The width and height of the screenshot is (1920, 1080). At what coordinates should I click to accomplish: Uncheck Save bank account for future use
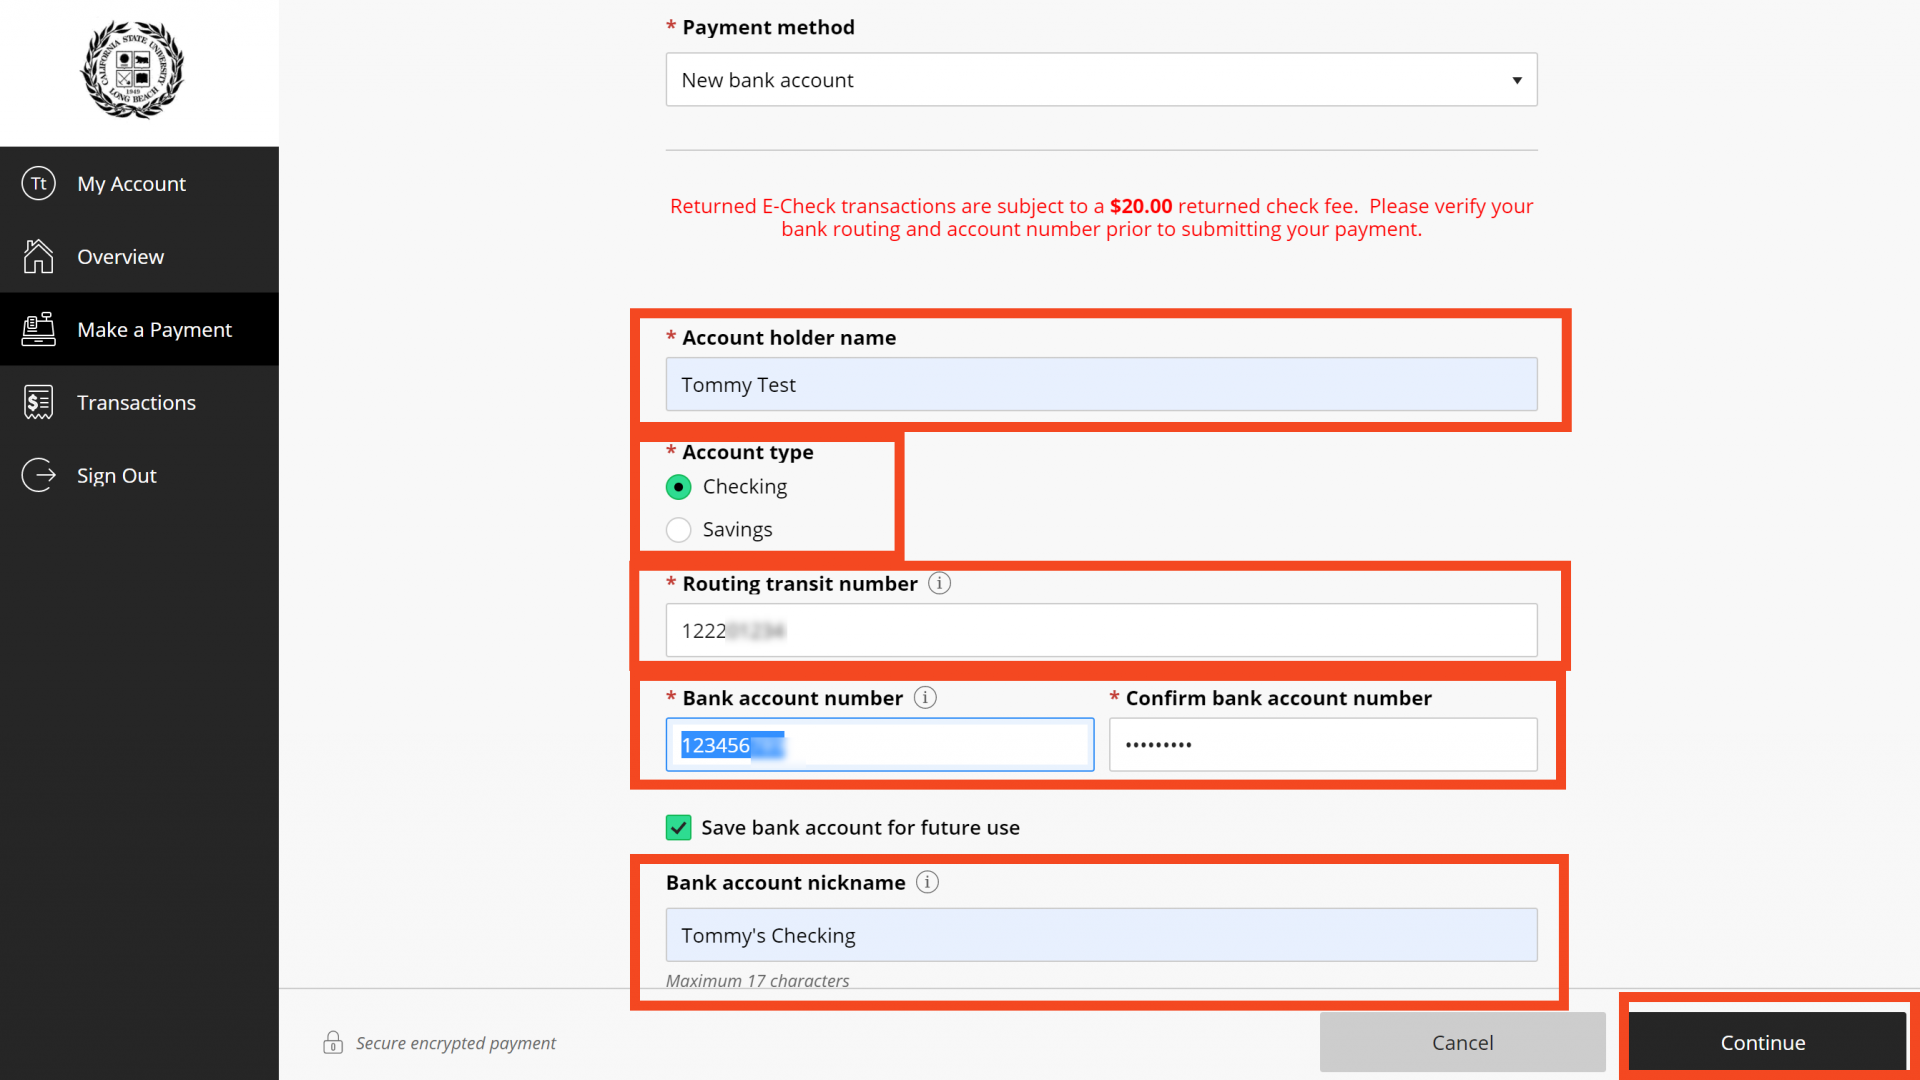[679, 828]
